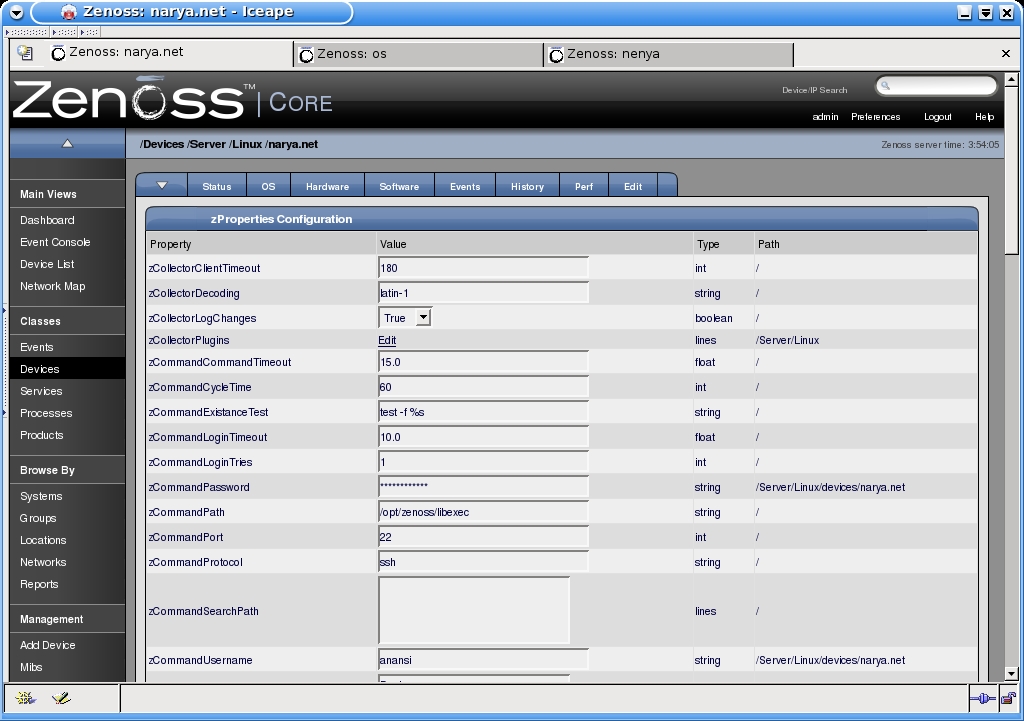Open the Software tab
This screenshot has height=721, width=1024.
coord(399,186)
